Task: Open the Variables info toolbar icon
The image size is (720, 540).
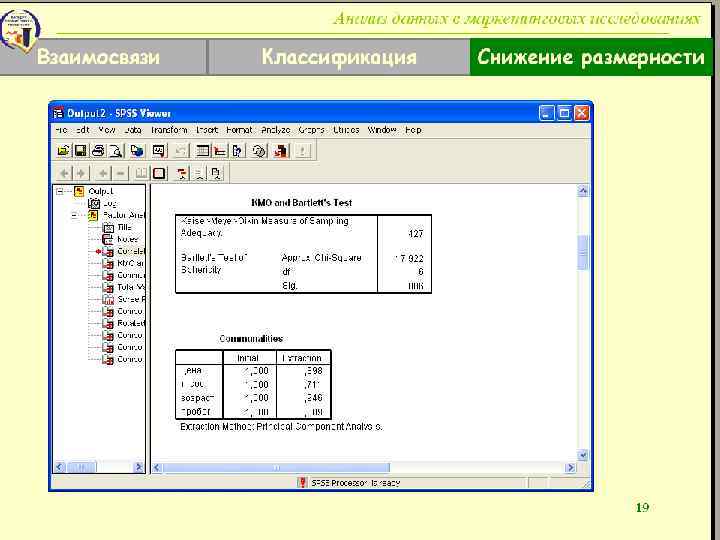Action: click(237, 151)
